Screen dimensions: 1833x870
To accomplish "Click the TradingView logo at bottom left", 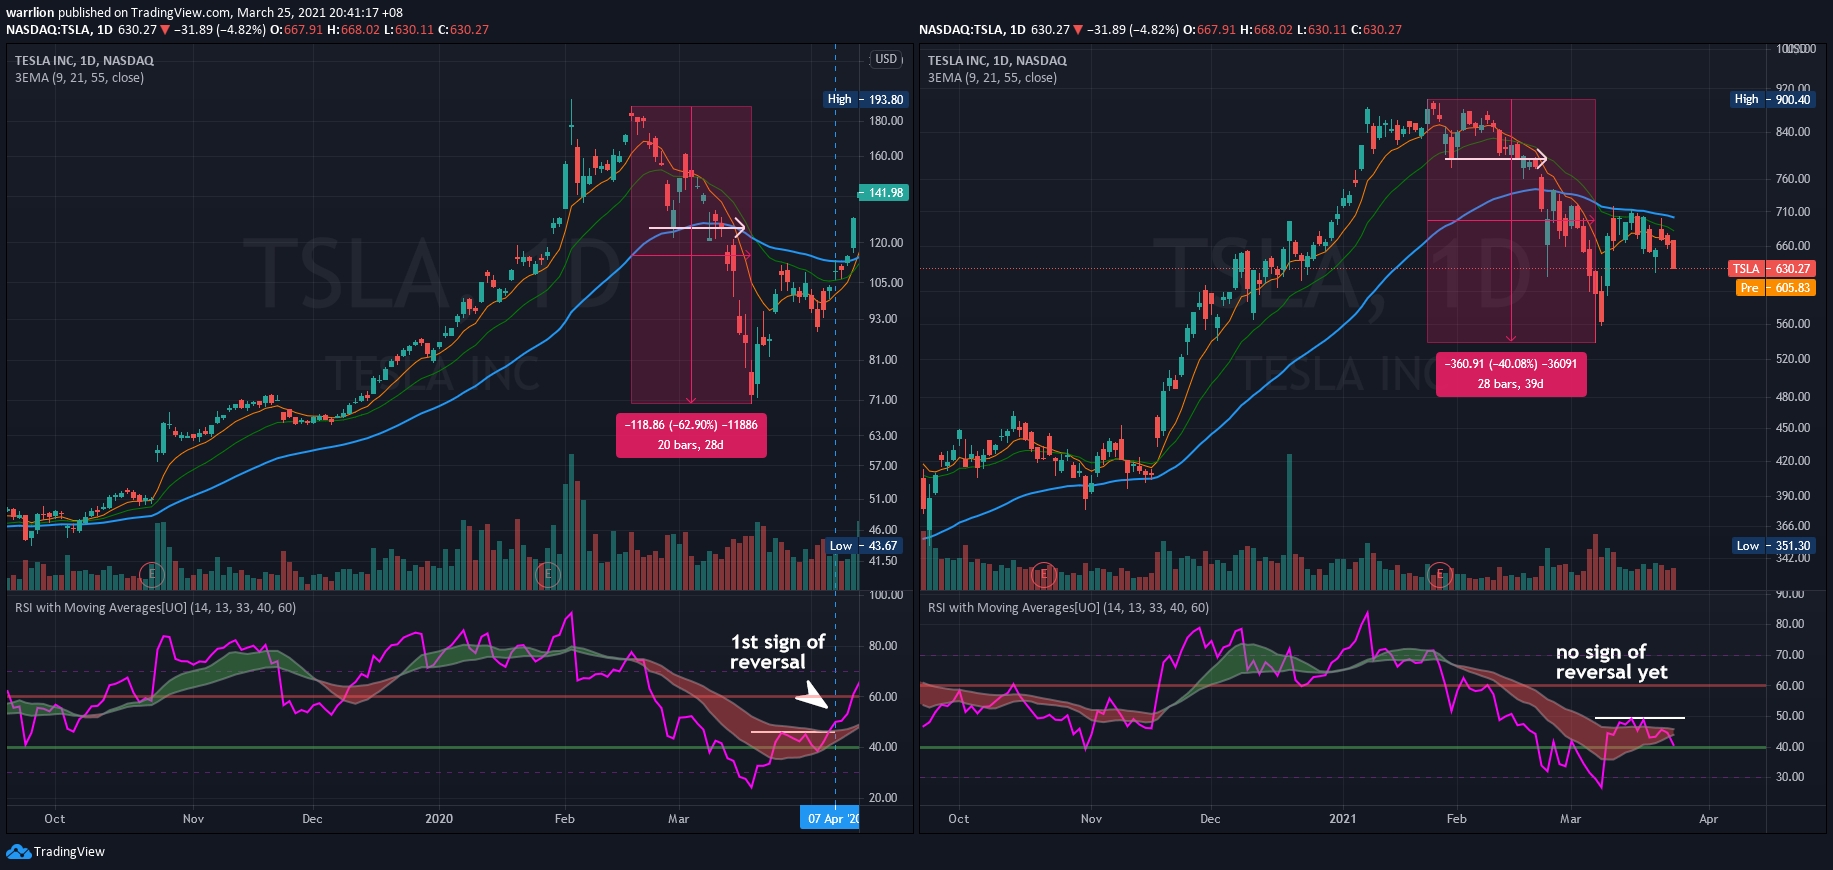I will pyautogui.click(x=55, y=852).
